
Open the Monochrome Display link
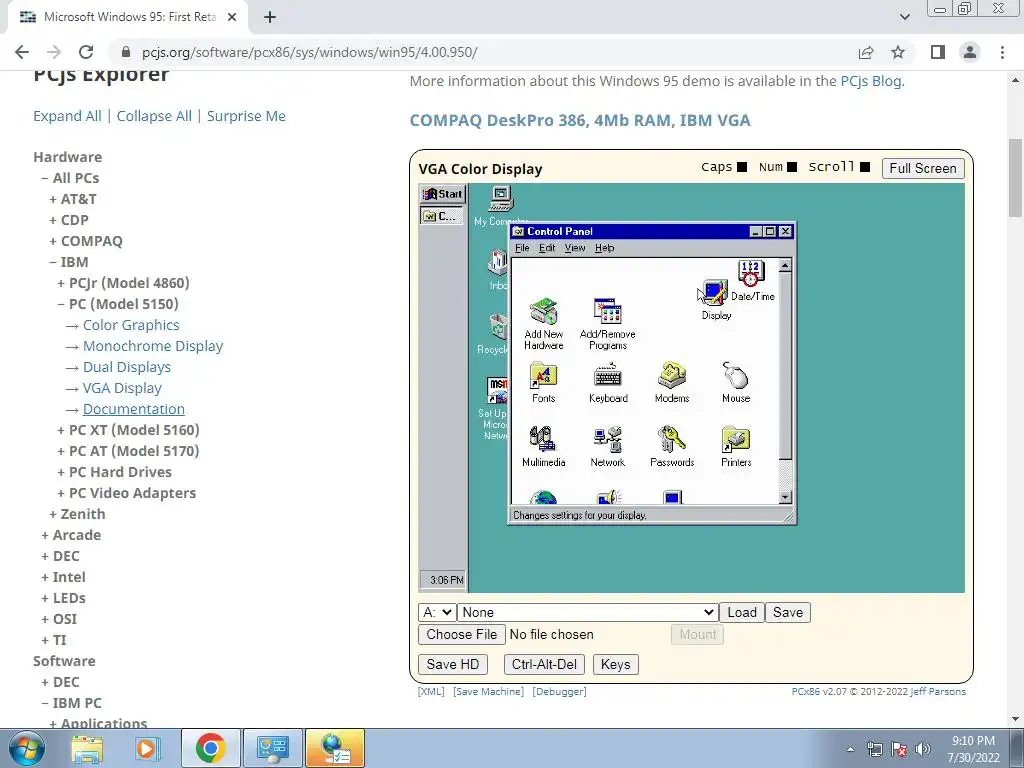click(153, 346)
